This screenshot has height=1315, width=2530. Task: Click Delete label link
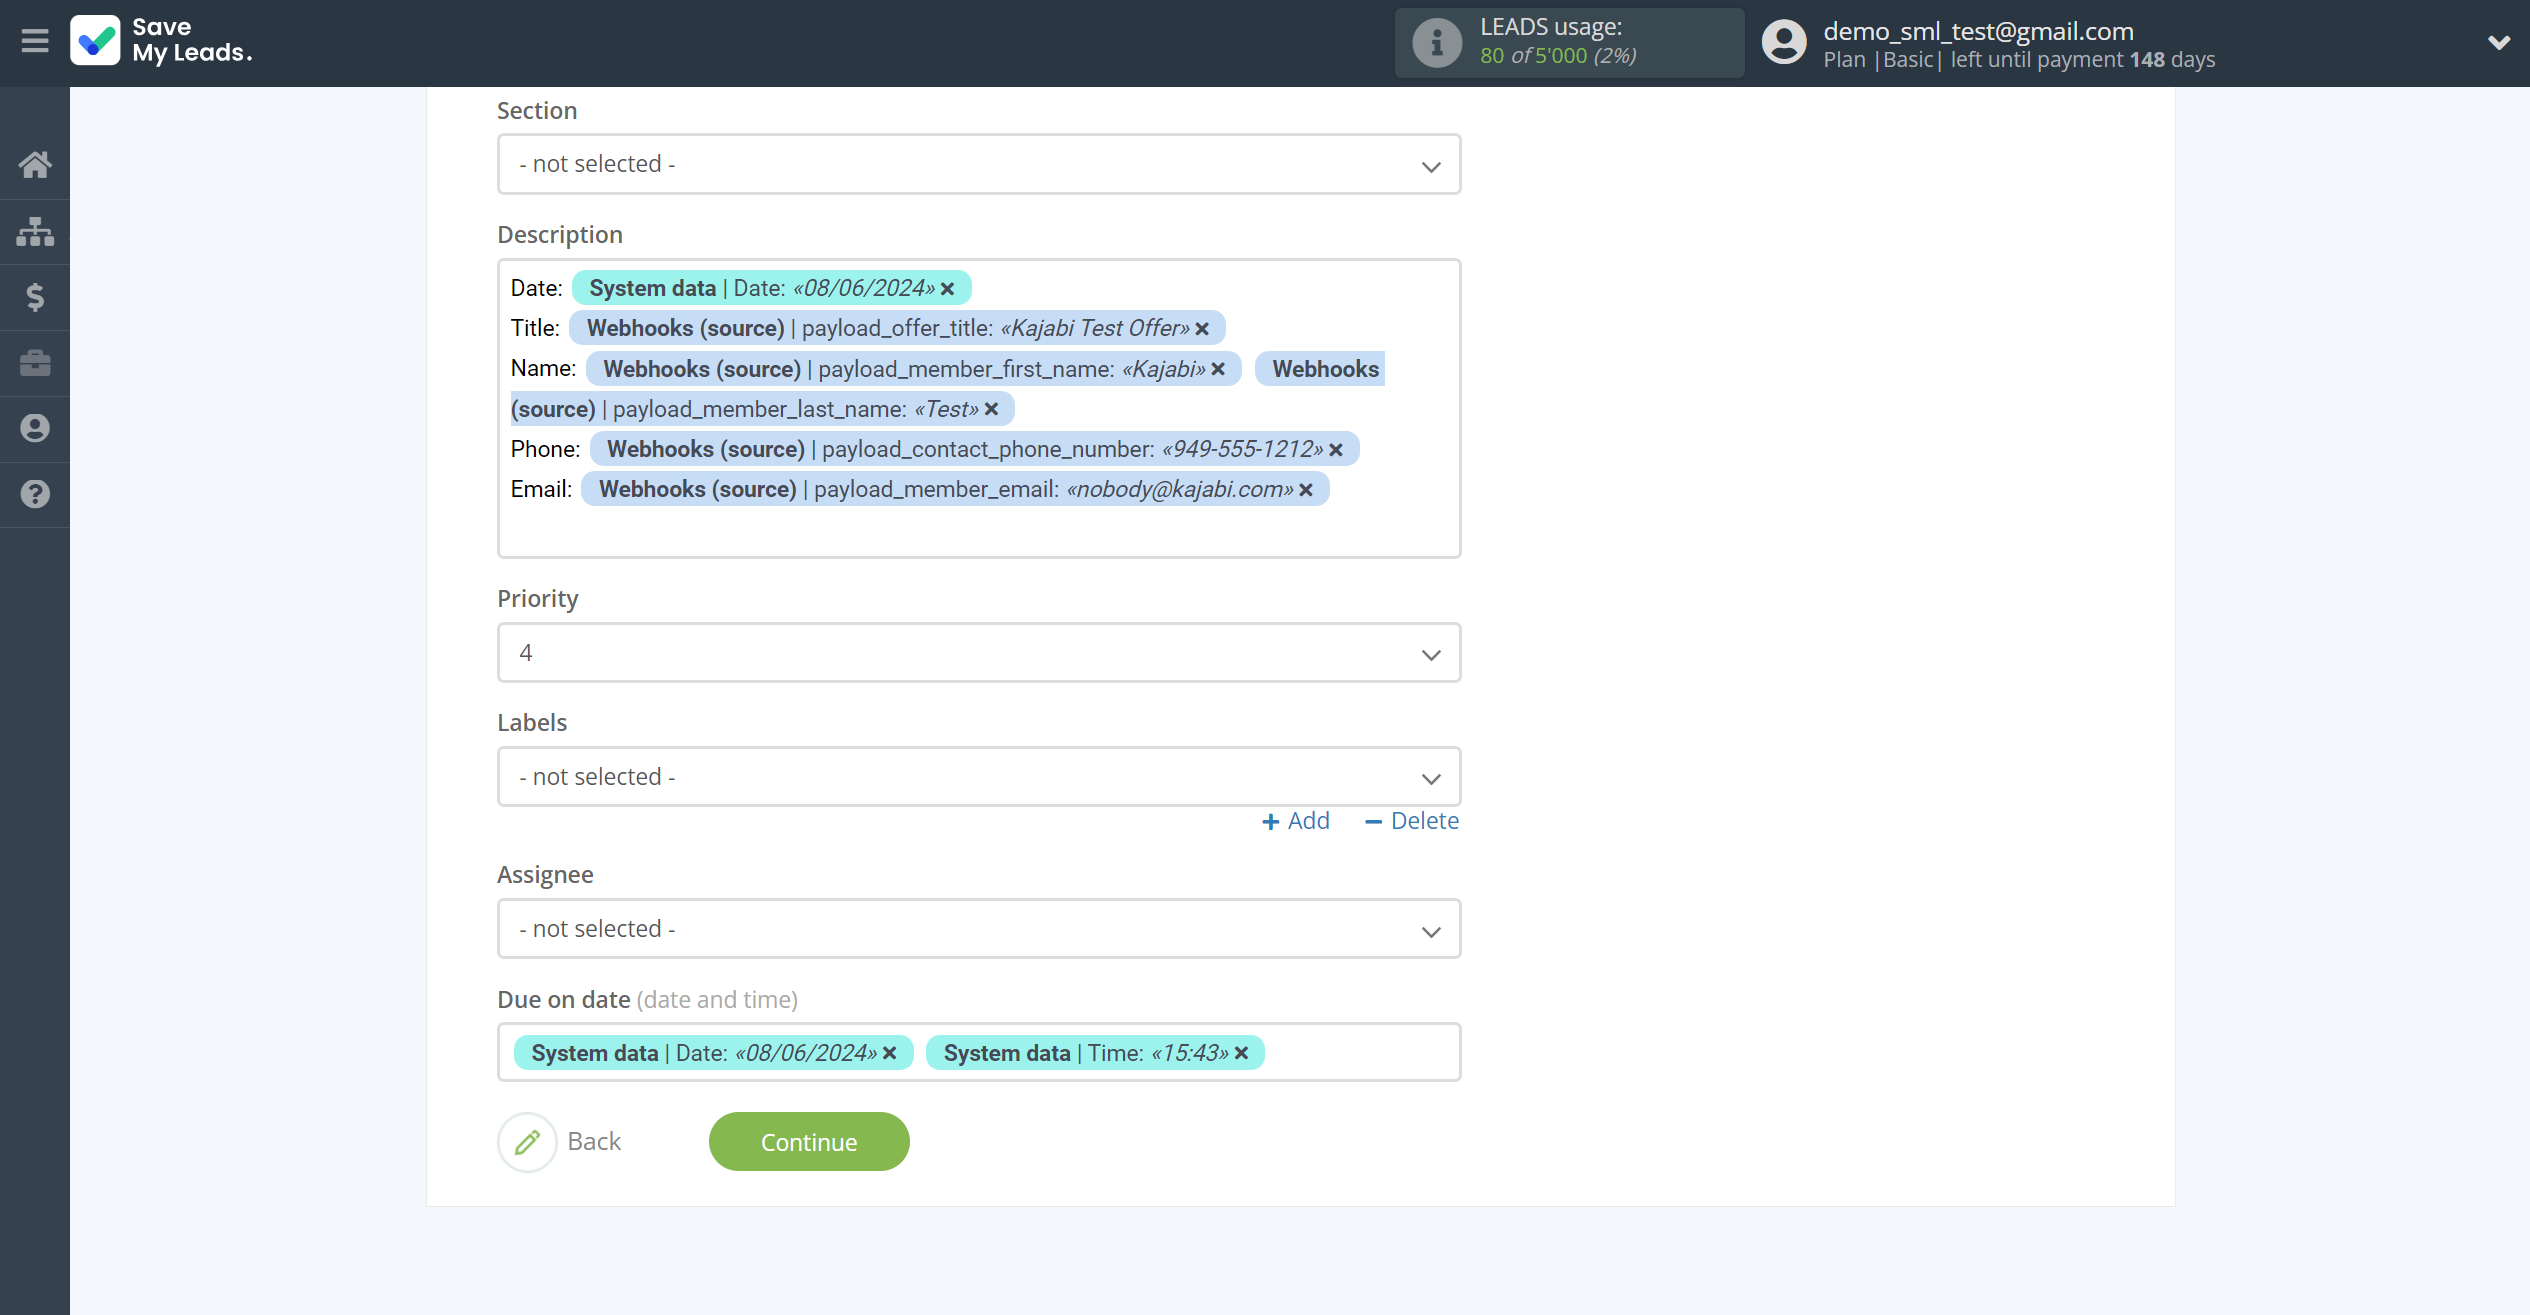[1412, 821]
